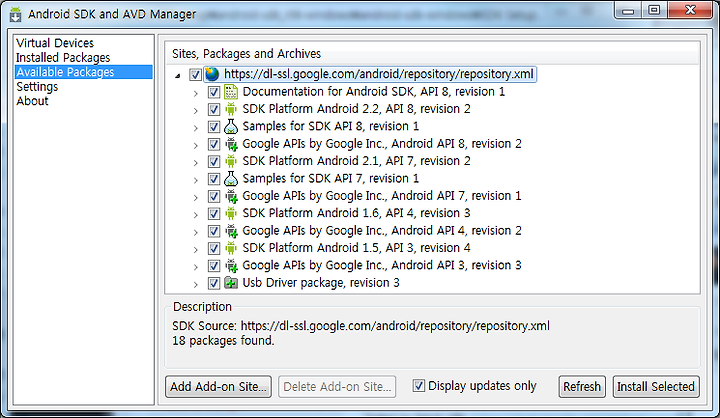
Task: Open the Settings page
Action: coord(37,87)
